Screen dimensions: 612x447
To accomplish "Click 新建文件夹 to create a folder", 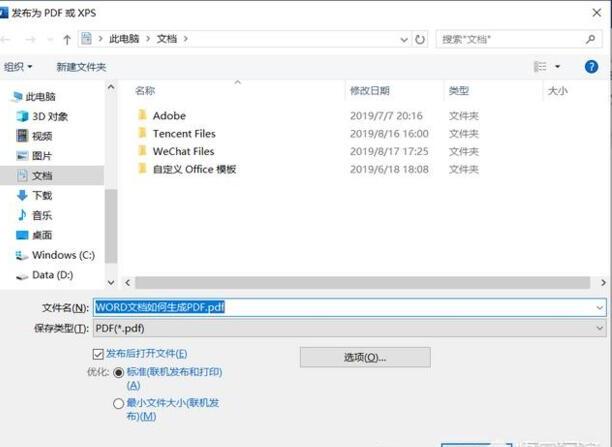I will coord(81,67).
